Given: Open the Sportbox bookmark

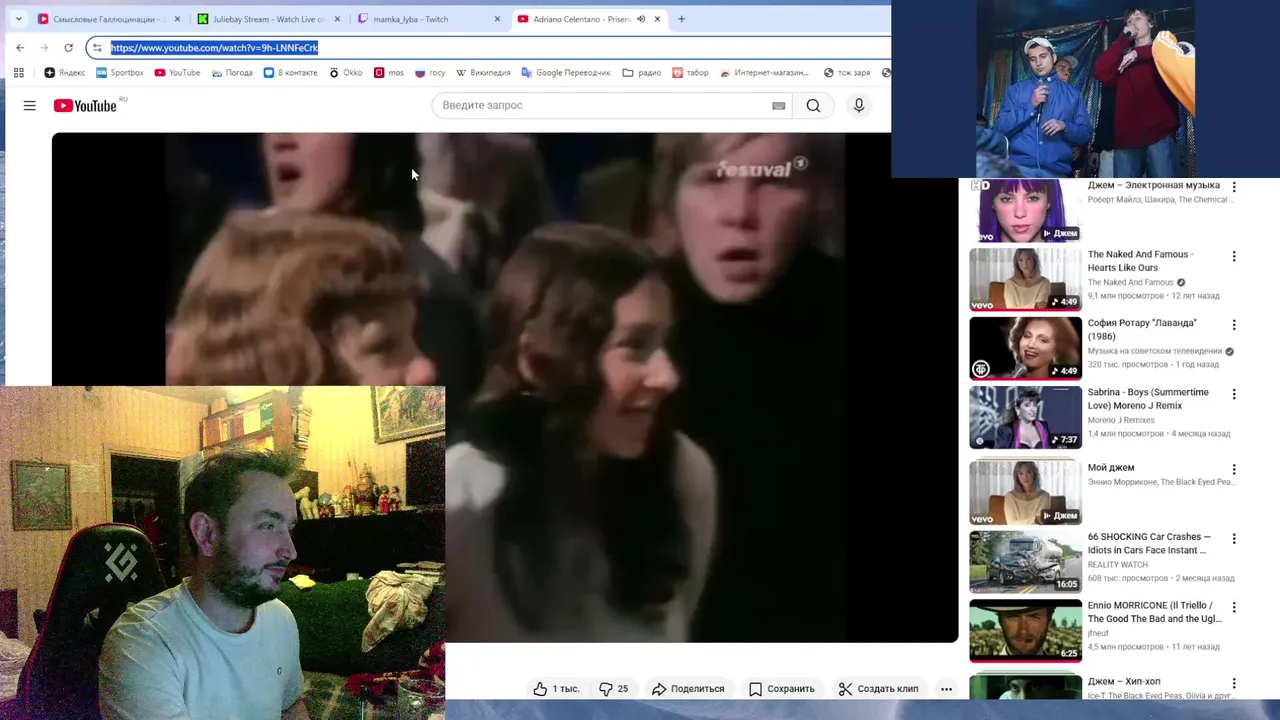Looking at the screenshot, I should [x=120, y=72].
